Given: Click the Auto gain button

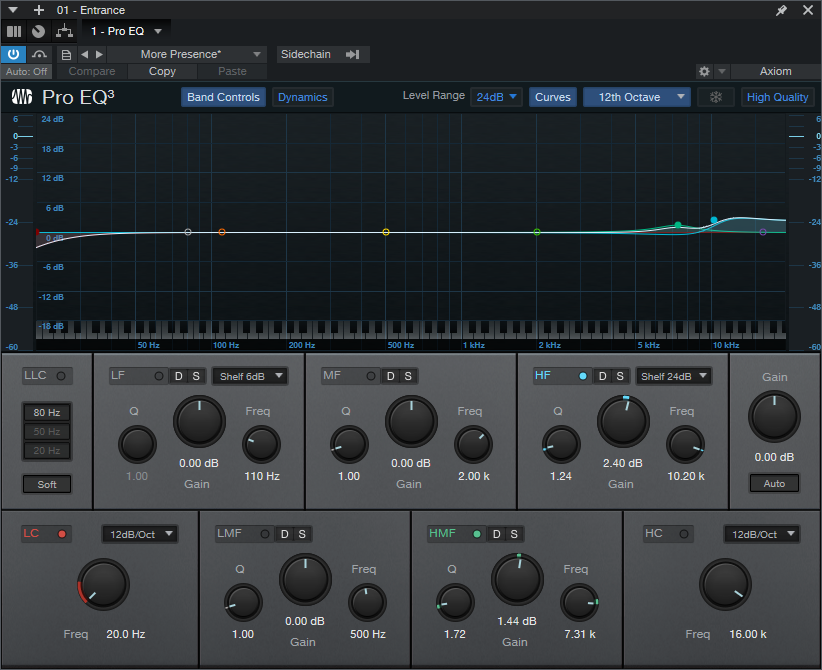Looking at the screenshot, I should click(774, 483).
